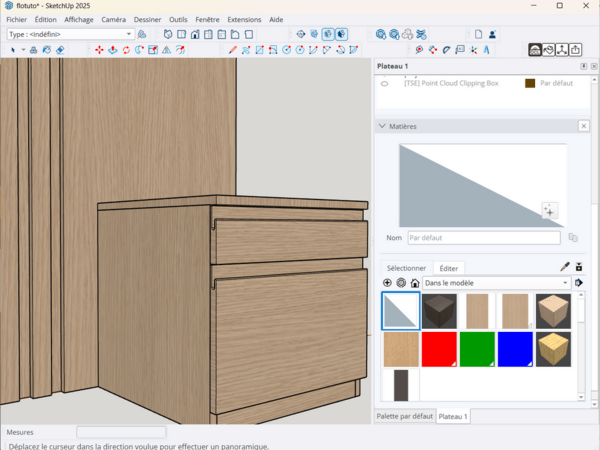Select the Line pencil tool

coord(233,49)
